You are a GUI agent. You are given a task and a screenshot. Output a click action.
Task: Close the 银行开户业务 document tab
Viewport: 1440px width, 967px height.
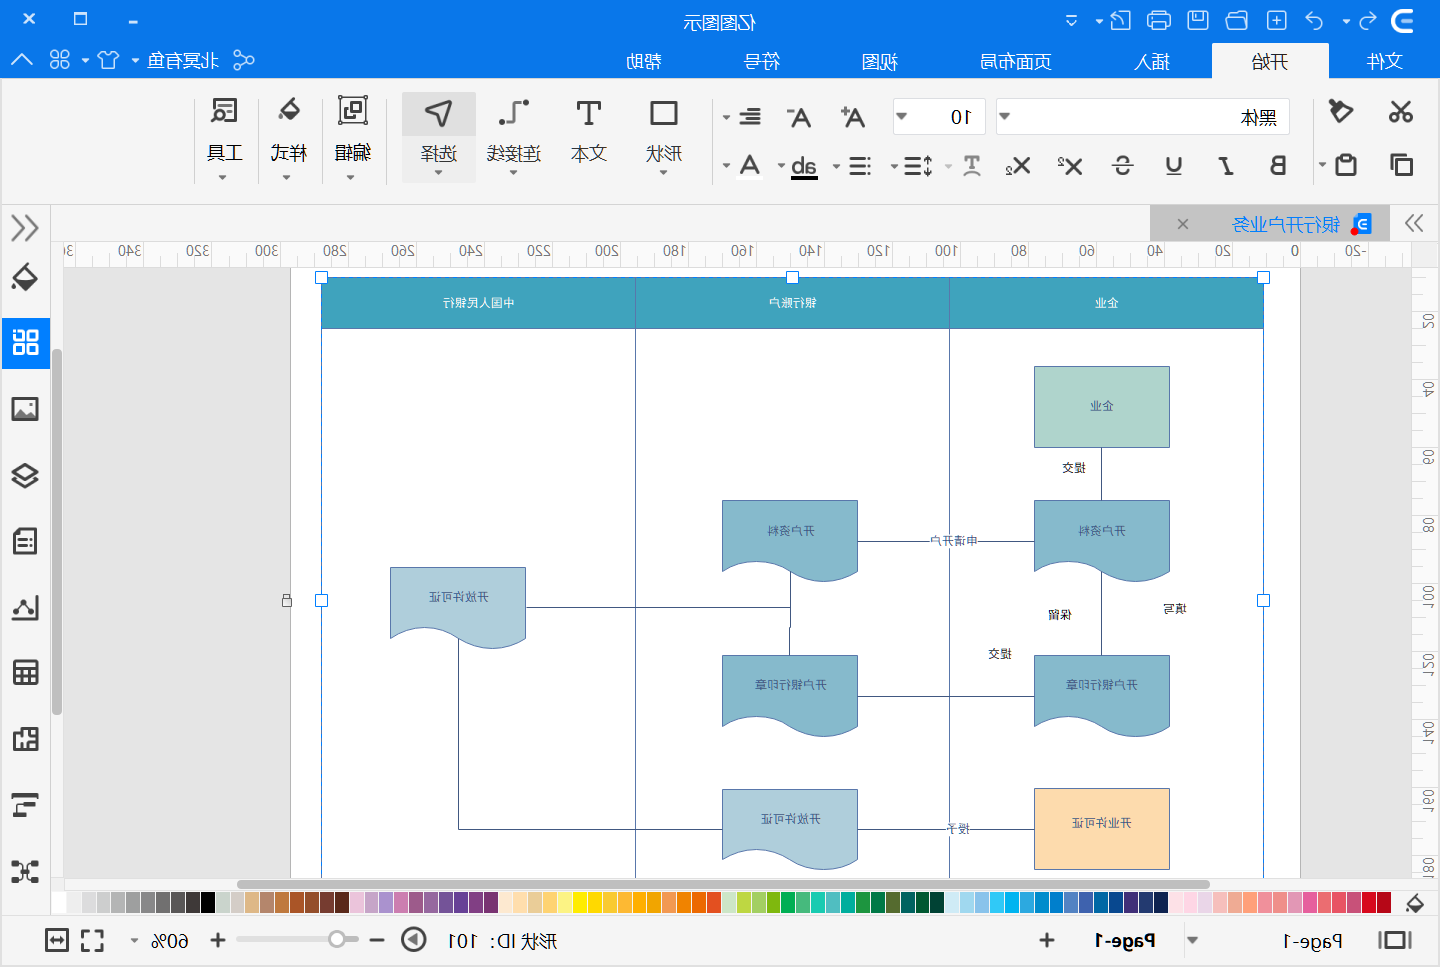1183,224
